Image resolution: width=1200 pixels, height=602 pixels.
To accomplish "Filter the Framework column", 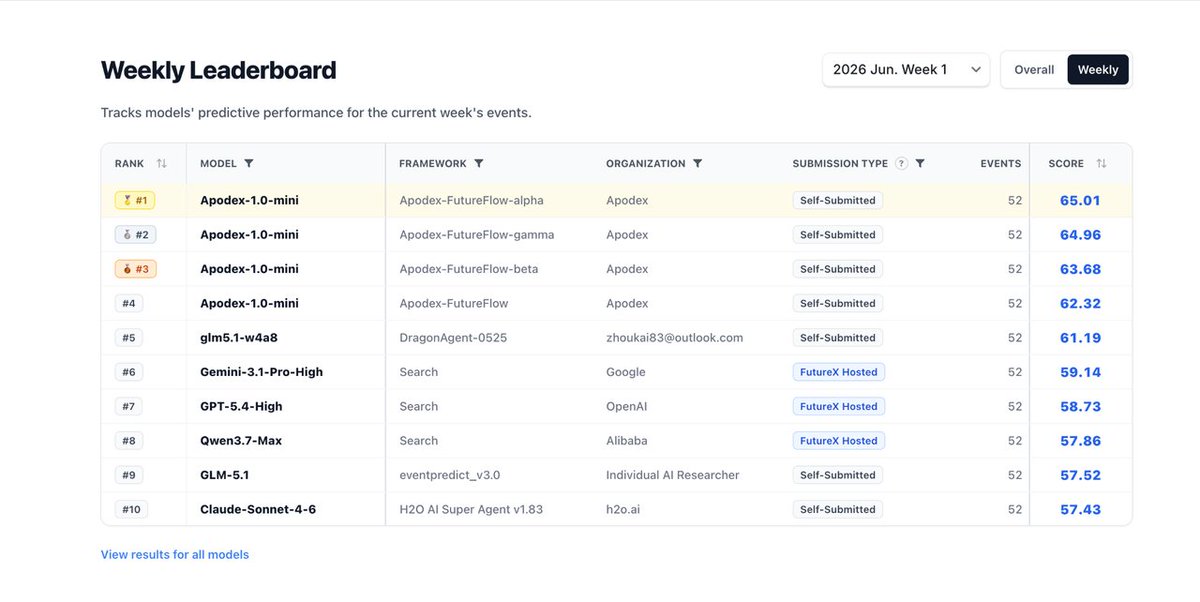I will point(479,163).
